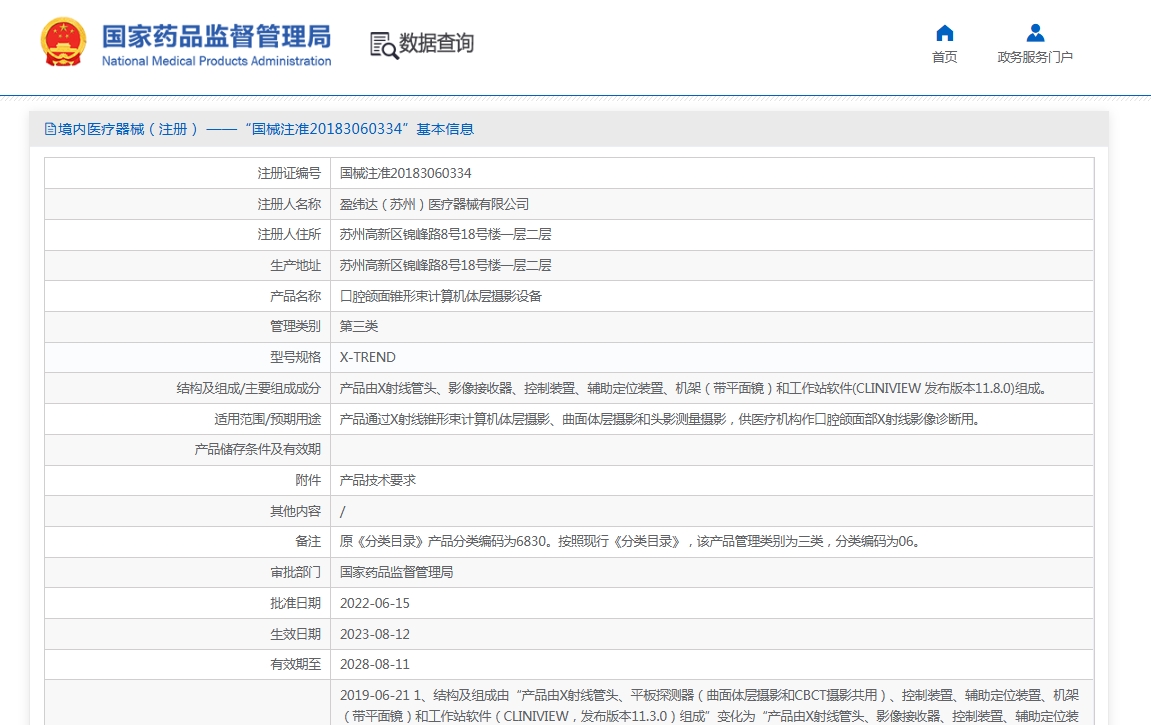This screenshot has width=1151, height=725.
Task: Select effective date 2023-08-12
Action: pos(374,634)
